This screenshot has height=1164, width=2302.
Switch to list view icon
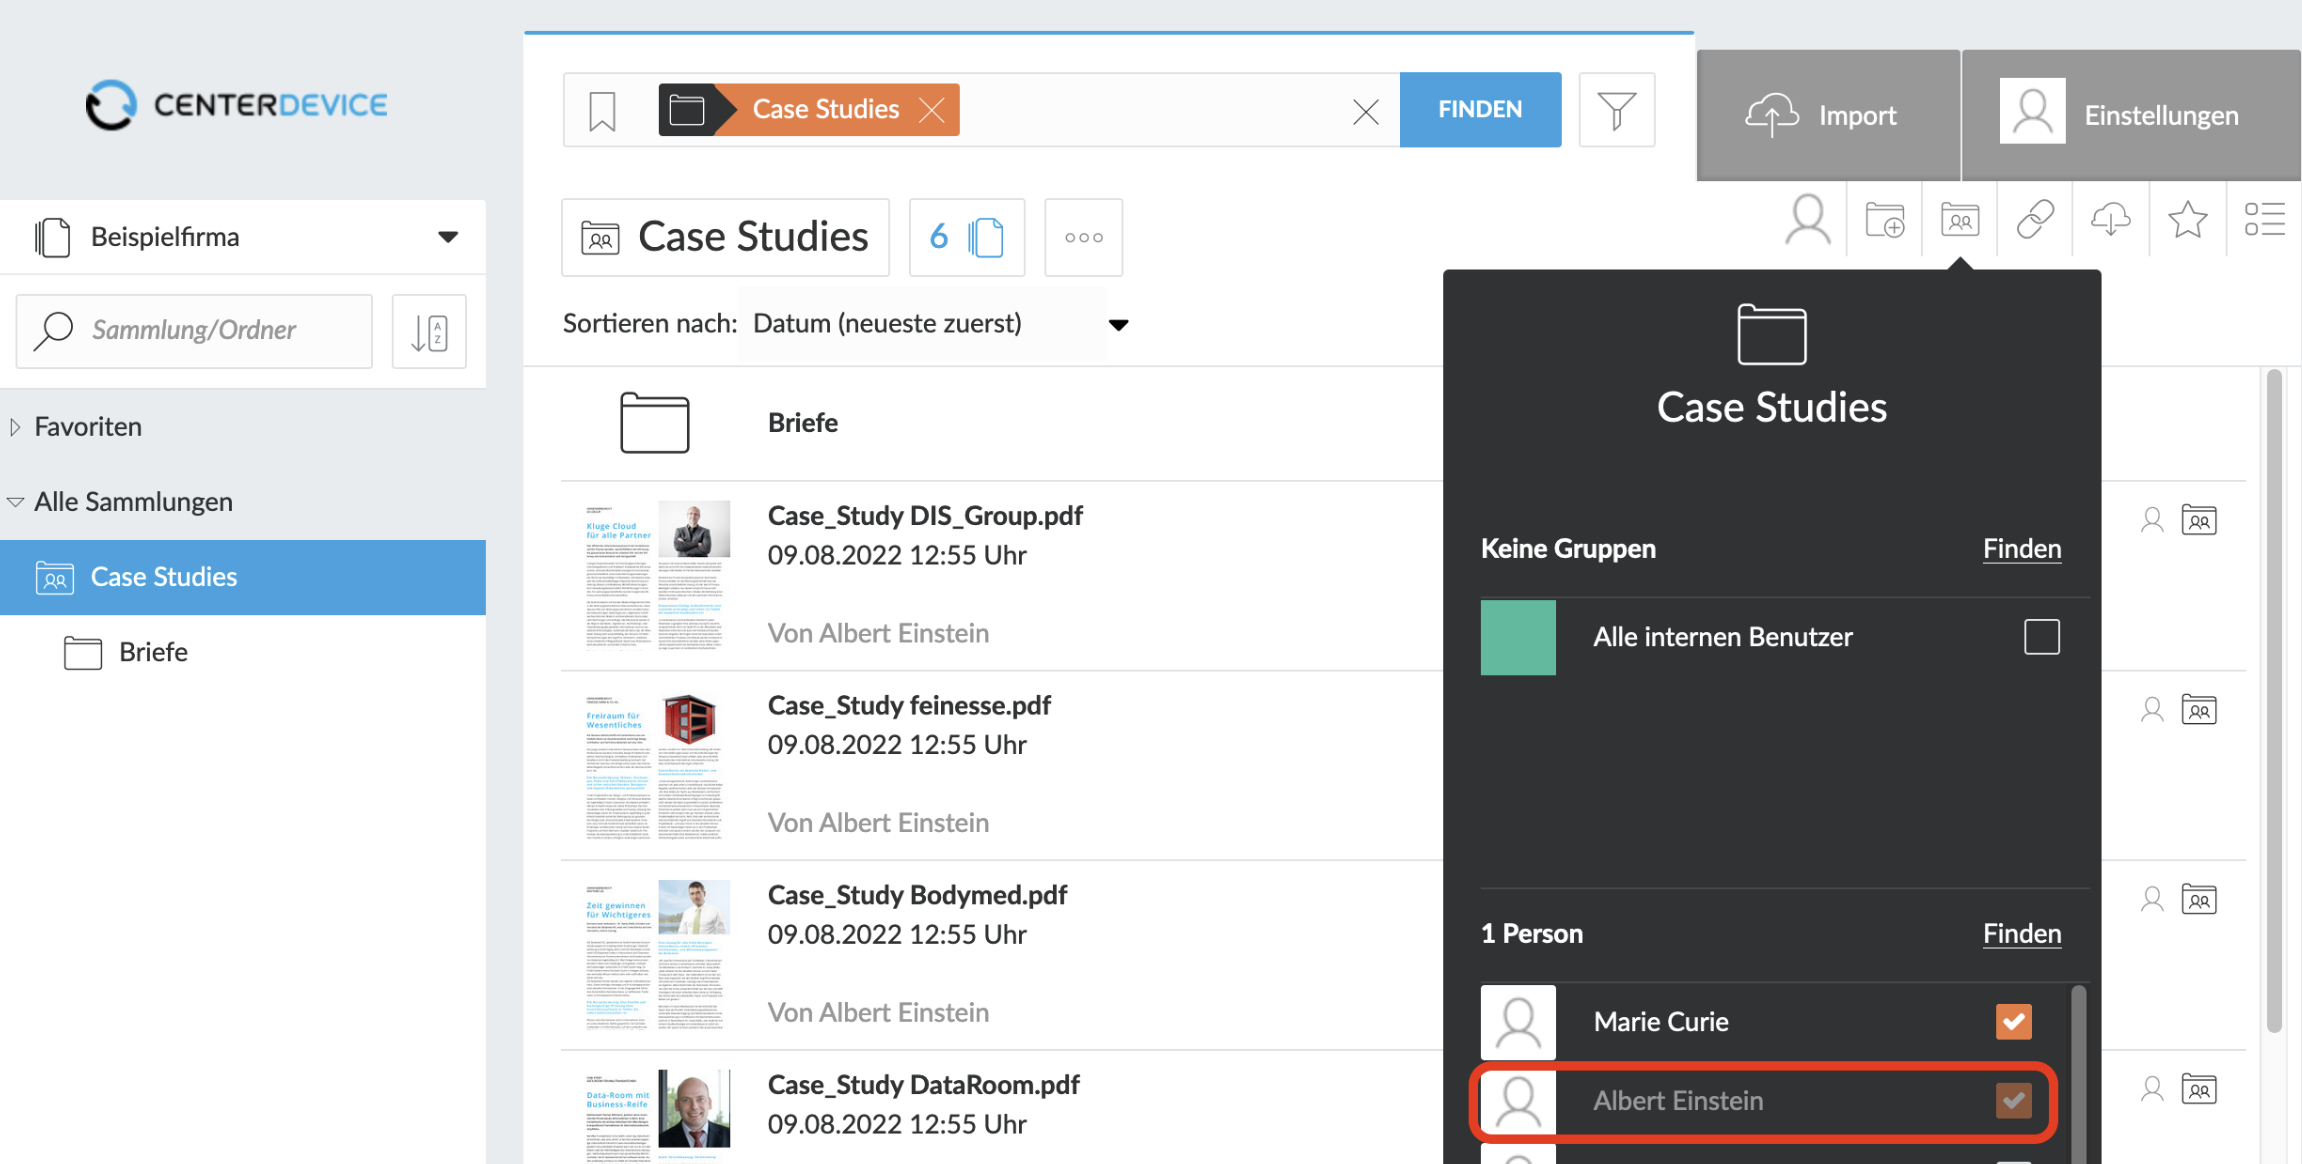tap(2264, 219)
